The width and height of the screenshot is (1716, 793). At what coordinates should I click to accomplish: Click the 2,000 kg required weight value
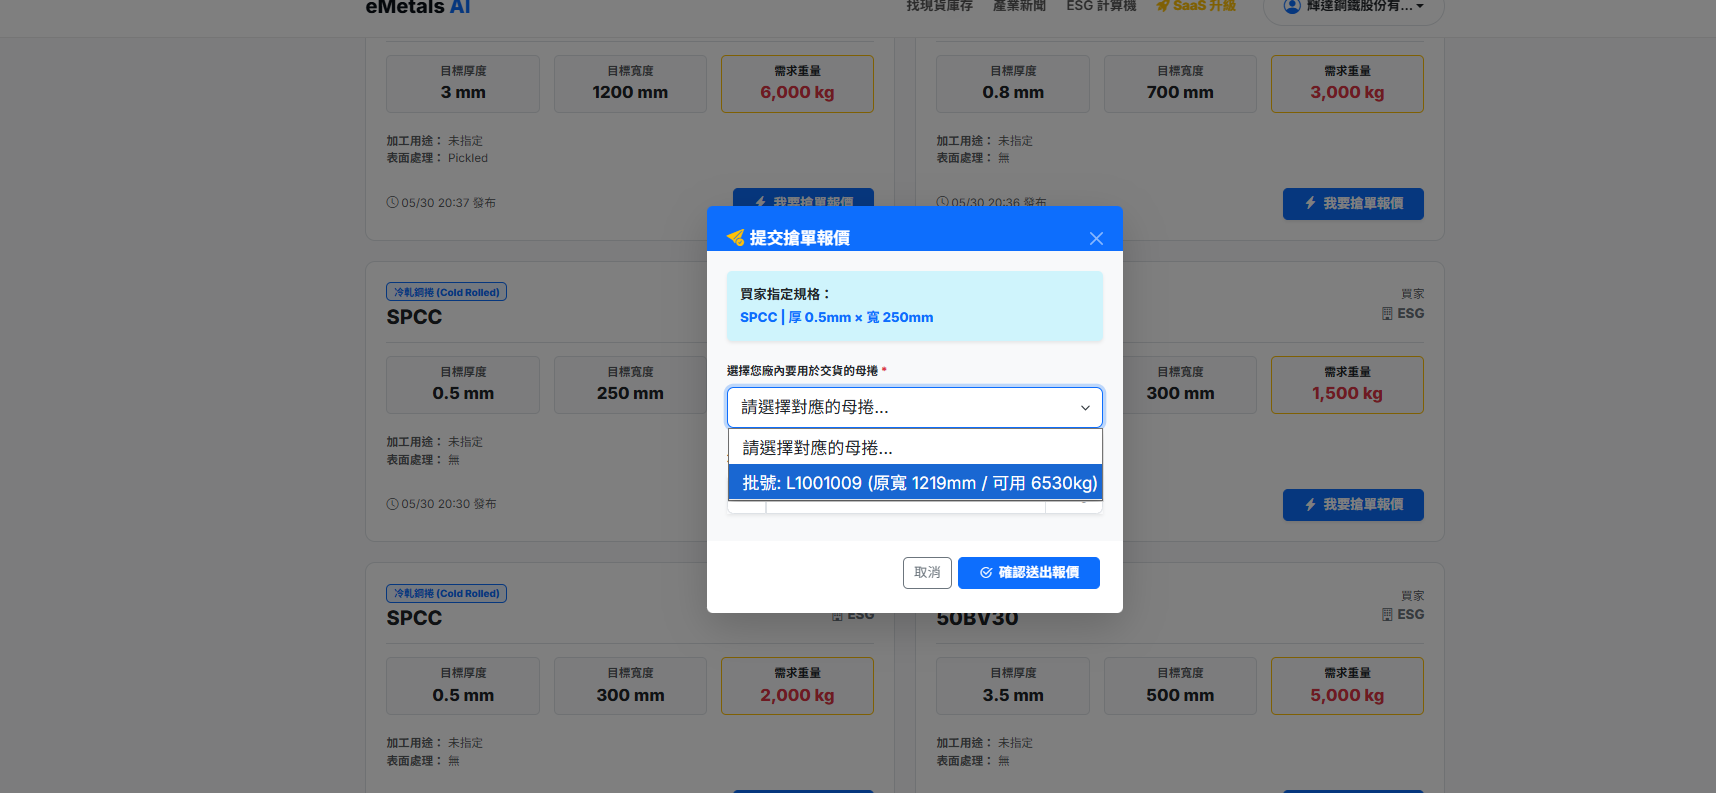[797, 695]
